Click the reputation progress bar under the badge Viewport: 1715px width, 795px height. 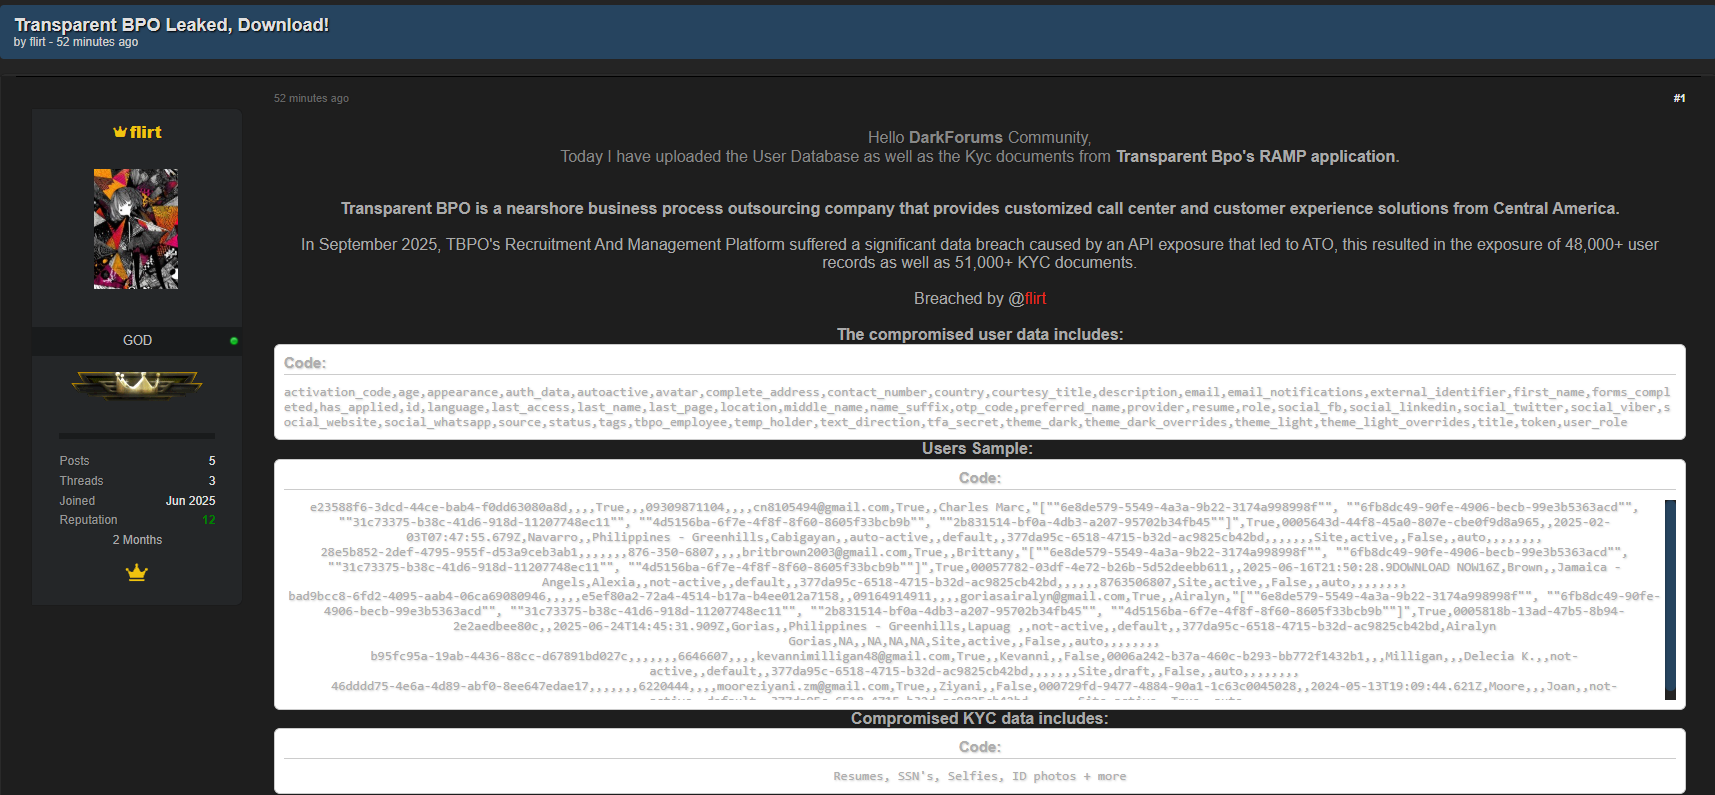click(x=137, y=436)
